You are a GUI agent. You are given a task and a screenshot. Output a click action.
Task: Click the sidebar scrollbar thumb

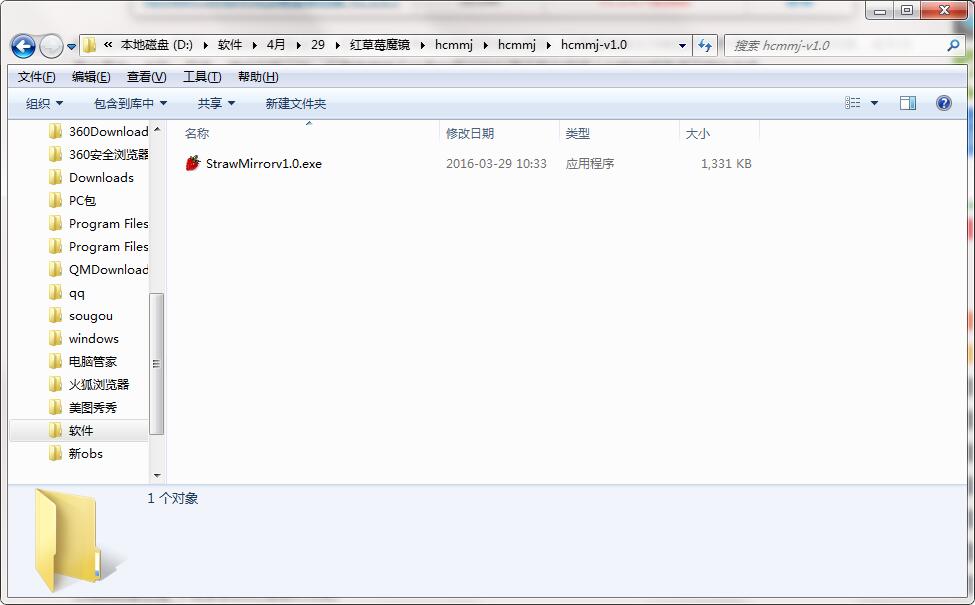pyautogui.click(x=157, y=363)
